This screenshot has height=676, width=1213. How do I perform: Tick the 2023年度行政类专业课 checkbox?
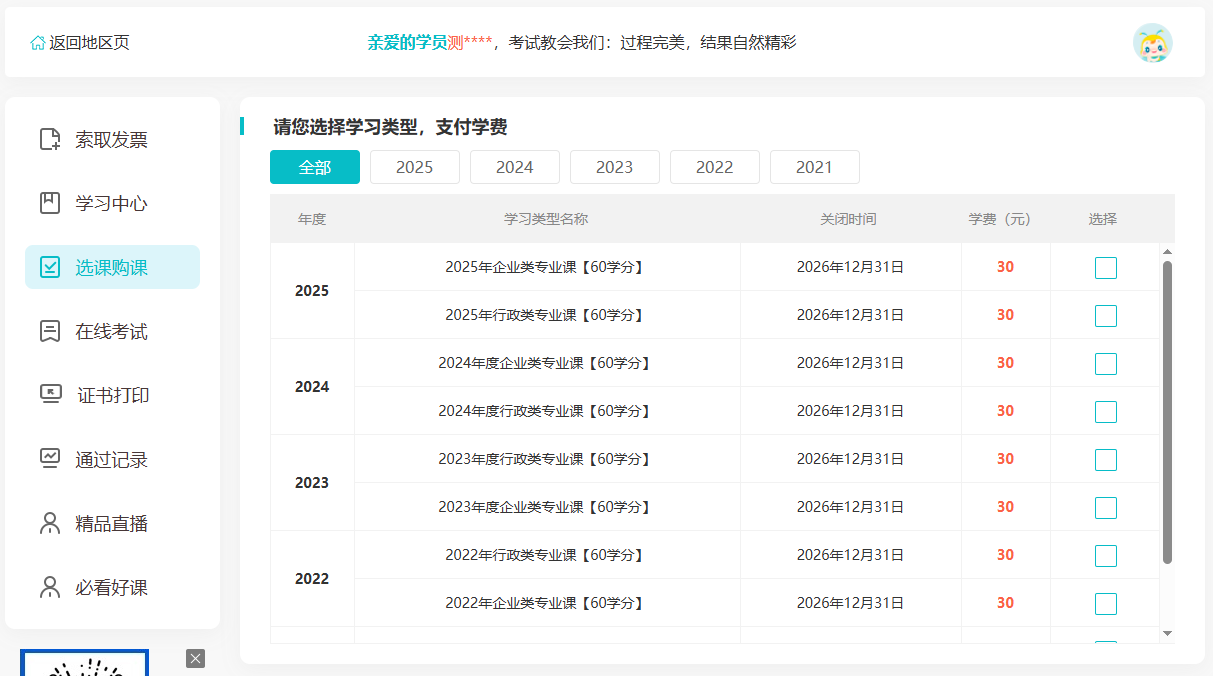[x=1106, y=460]
